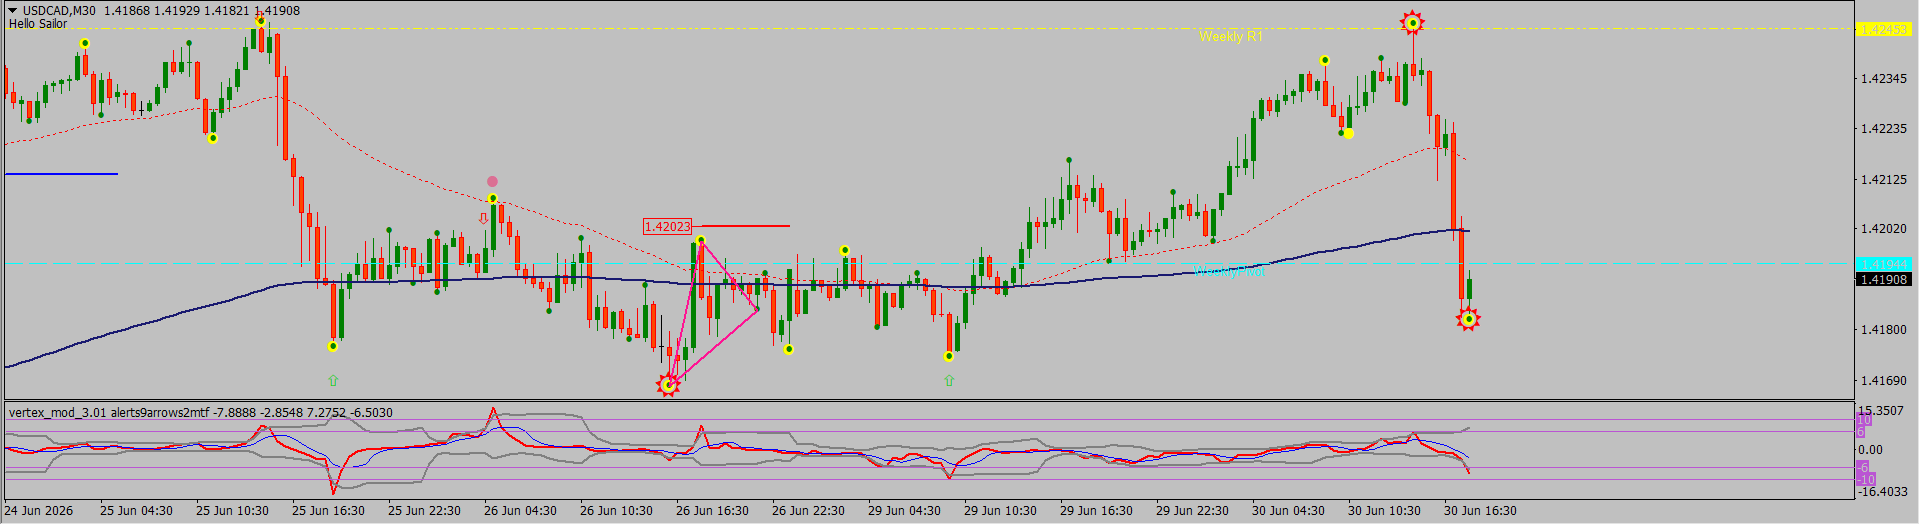Image resolution: width=1920 pixels, height=524 pixels.
Task: Click the 24 Jun 2026 date label
Action: (x=39, y=511)
